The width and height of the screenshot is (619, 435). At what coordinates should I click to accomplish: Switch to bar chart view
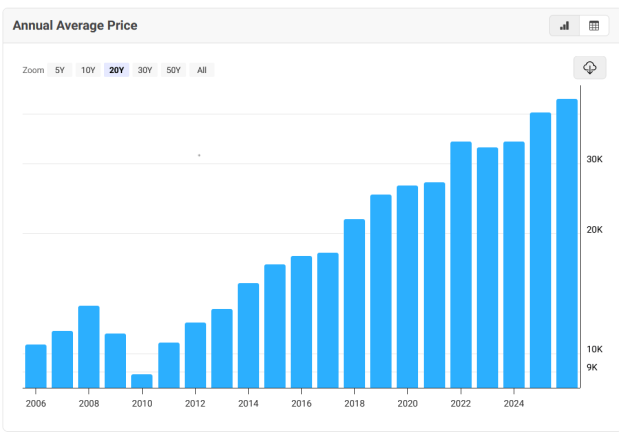click(565, 26)
